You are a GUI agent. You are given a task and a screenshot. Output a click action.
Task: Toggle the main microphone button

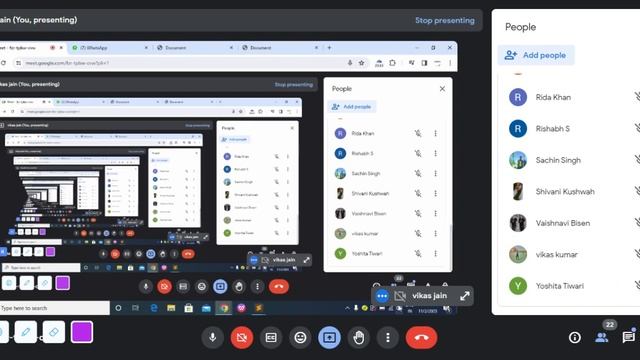pyautogui.click(x=212, y=338)
